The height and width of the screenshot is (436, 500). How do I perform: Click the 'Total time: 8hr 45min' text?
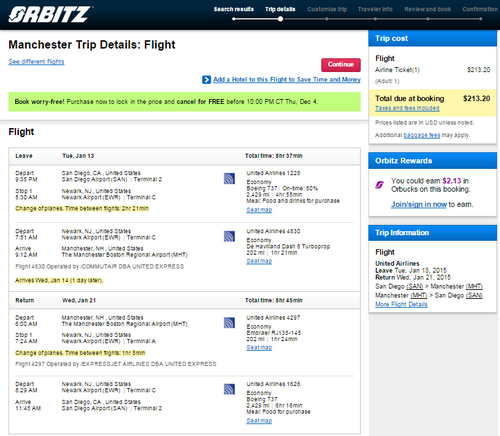tap(274, 300)
